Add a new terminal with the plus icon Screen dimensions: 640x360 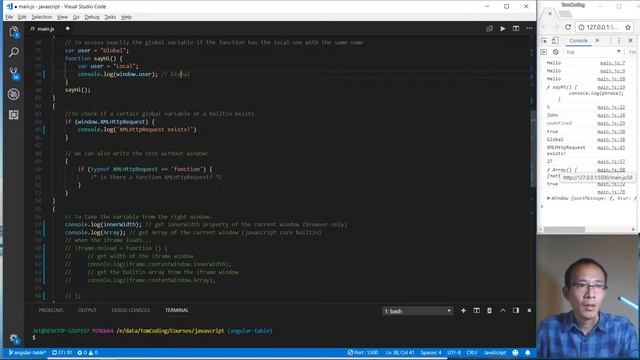coord(463,311)
